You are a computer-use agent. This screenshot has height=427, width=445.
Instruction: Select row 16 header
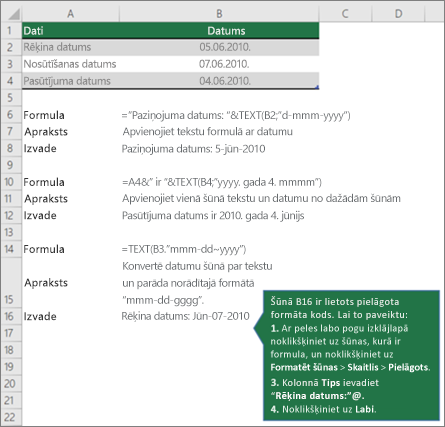pos(11,316)
